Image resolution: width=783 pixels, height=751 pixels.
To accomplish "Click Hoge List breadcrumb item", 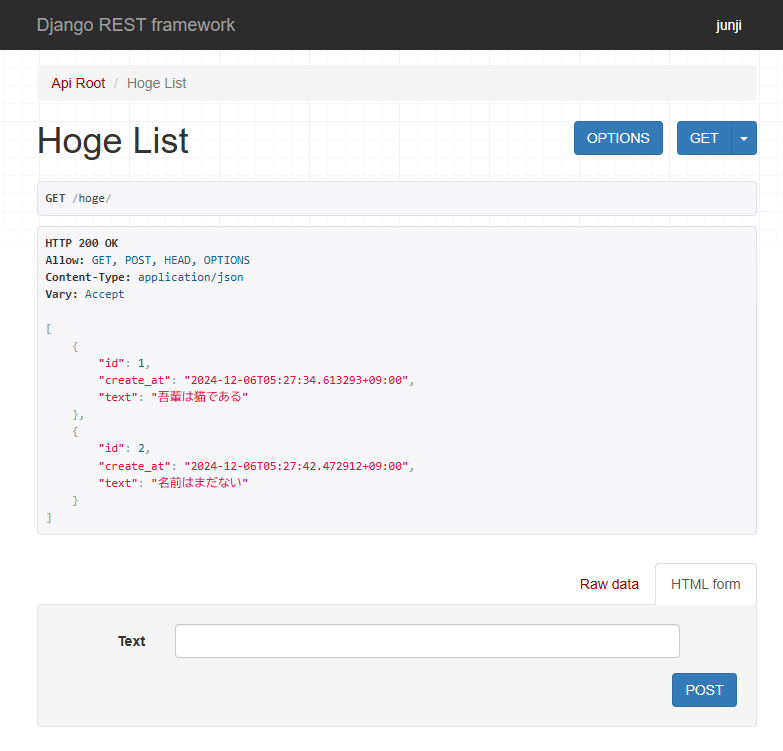I will tap(156, 83).
